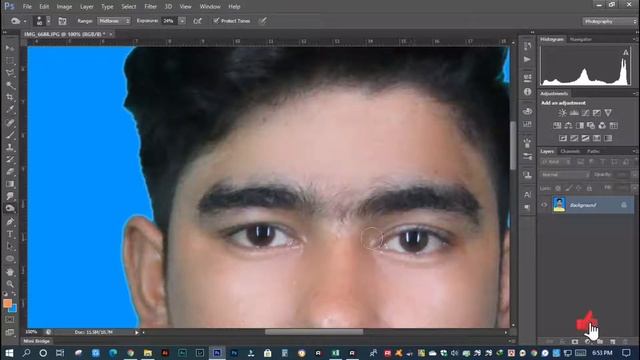Add a Brightness/Contrast adjustment
Viewport: 640px width, 360px height.
[x=562, y=113]
